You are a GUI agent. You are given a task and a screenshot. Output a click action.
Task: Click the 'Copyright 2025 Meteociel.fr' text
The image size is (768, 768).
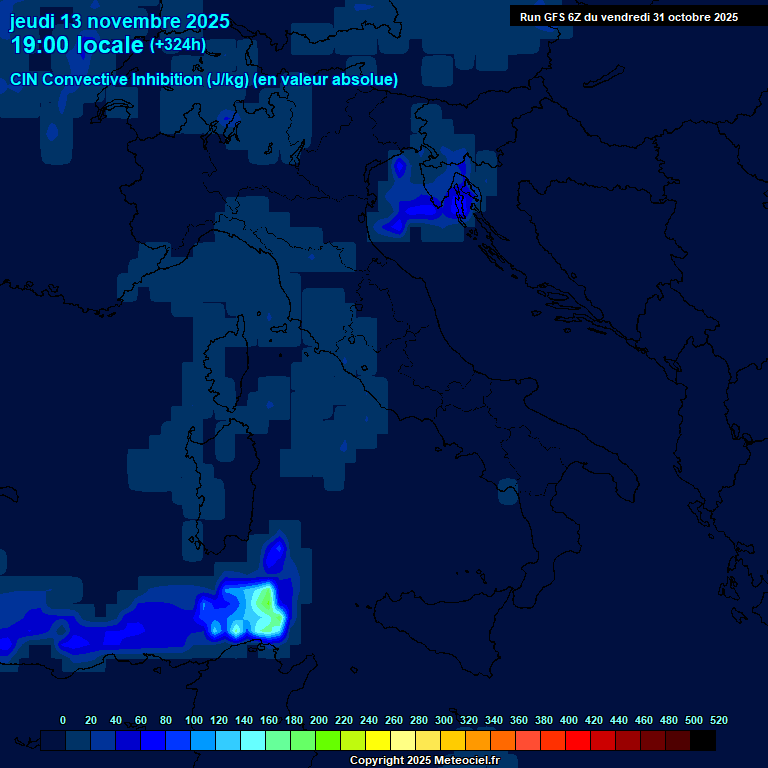coord(425,760)
